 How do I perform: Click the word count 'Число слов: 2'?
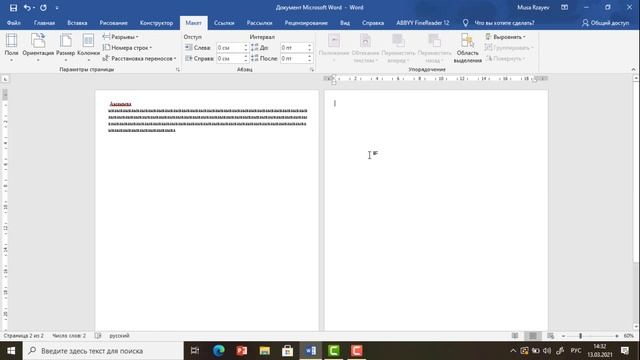pos(69,336)
